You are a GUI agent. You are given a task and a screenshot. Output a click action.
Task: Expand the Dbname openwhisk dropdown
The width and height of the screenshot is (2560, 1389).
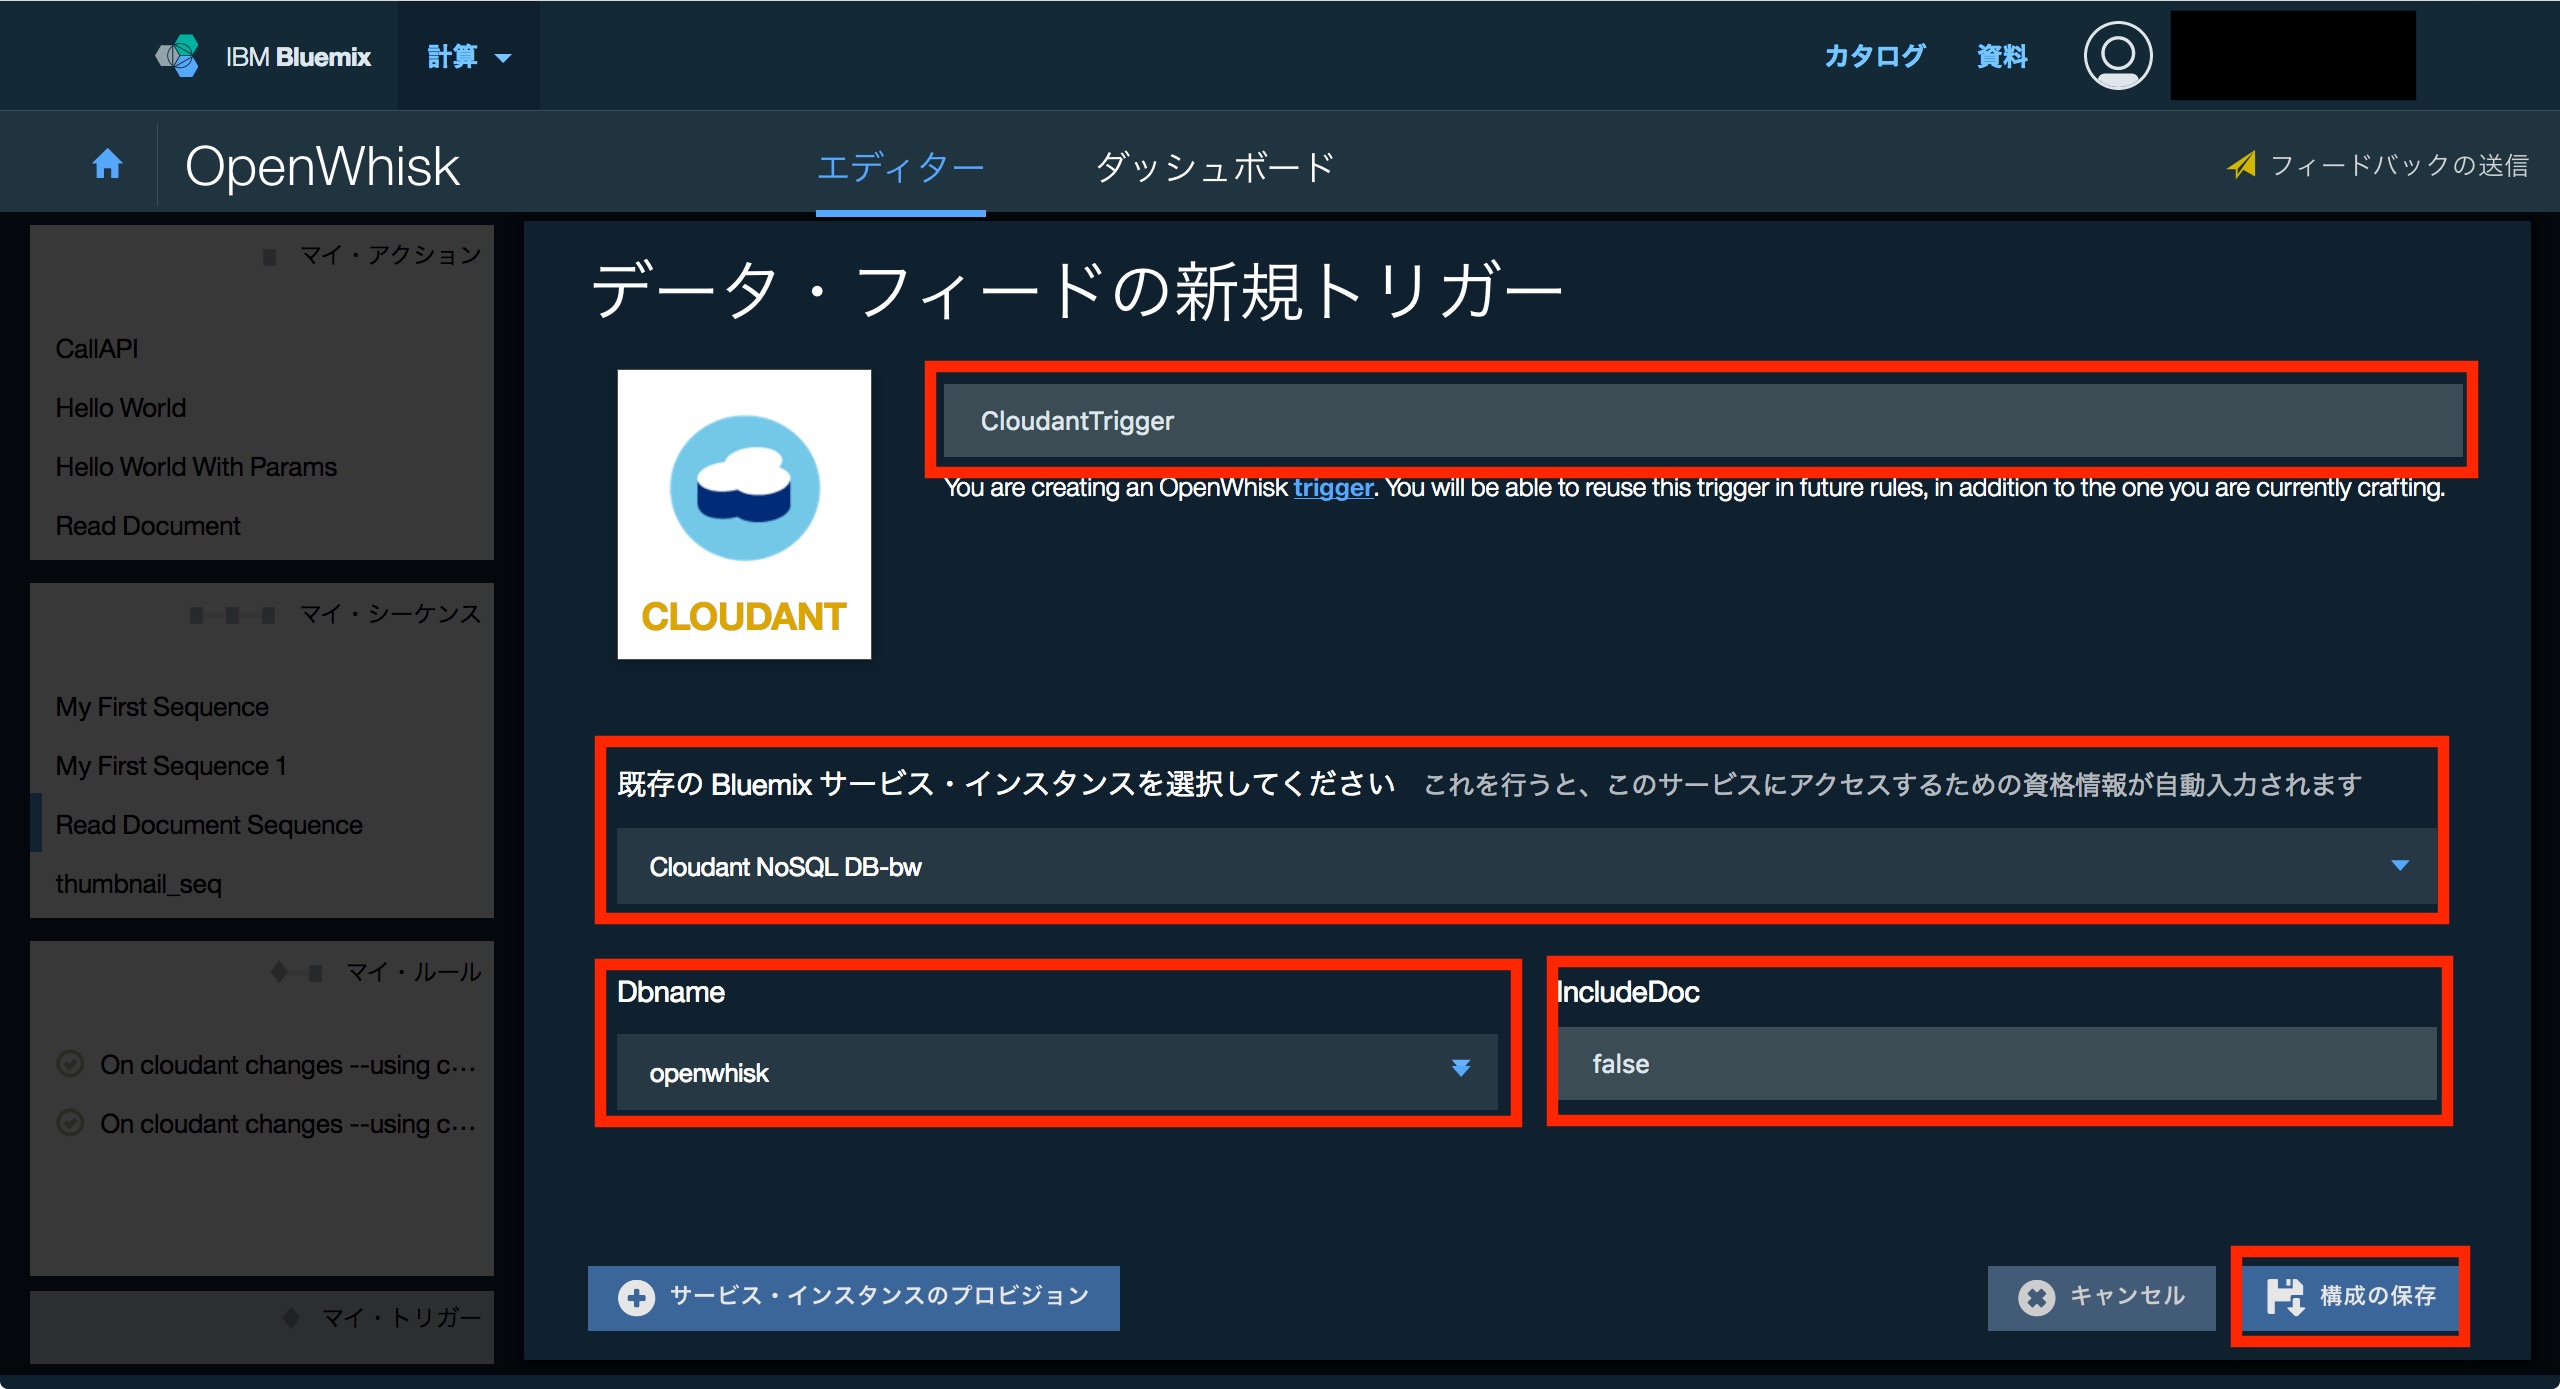click(1057, 1072)
